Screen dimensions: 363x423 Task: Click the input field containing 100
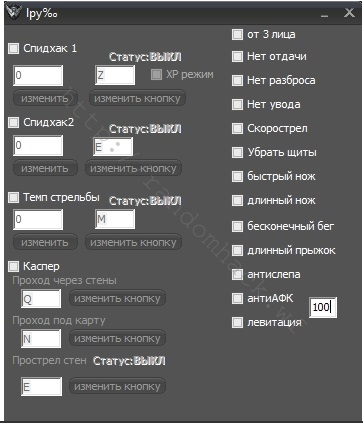[323, 307]
